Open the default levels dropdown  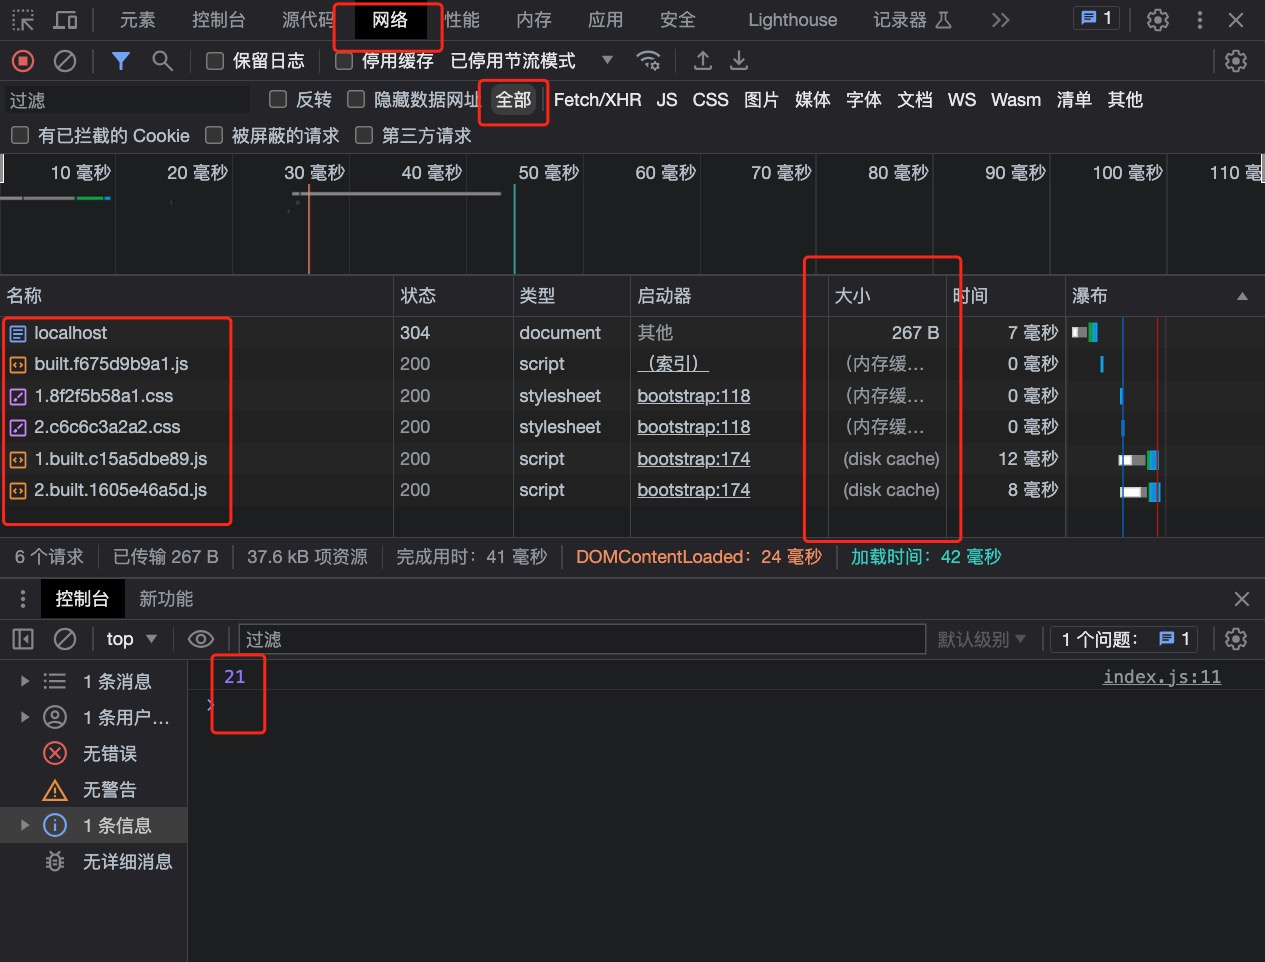[x=981, y=639]
